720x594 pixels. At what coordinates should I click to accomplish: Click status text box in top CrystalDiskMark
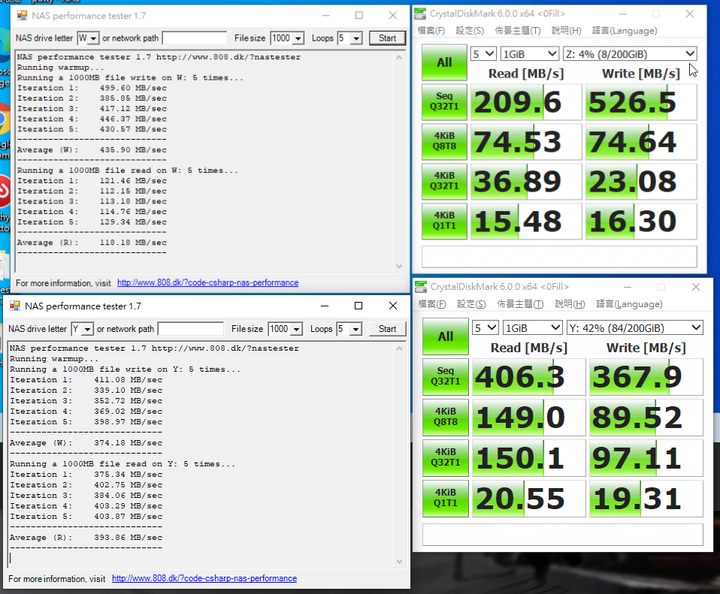[x=559, y=257]
